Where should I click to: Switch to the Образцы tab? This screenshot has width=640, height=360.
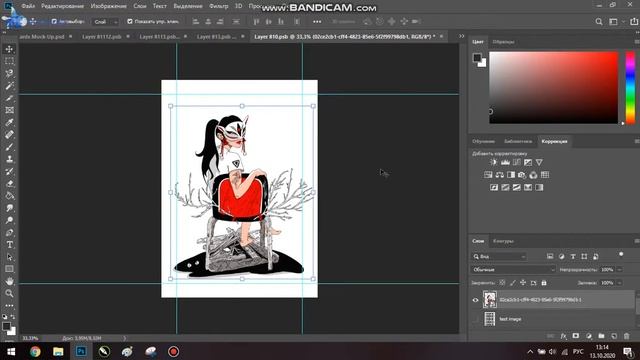pyautogui.click(x=503, y=42)
